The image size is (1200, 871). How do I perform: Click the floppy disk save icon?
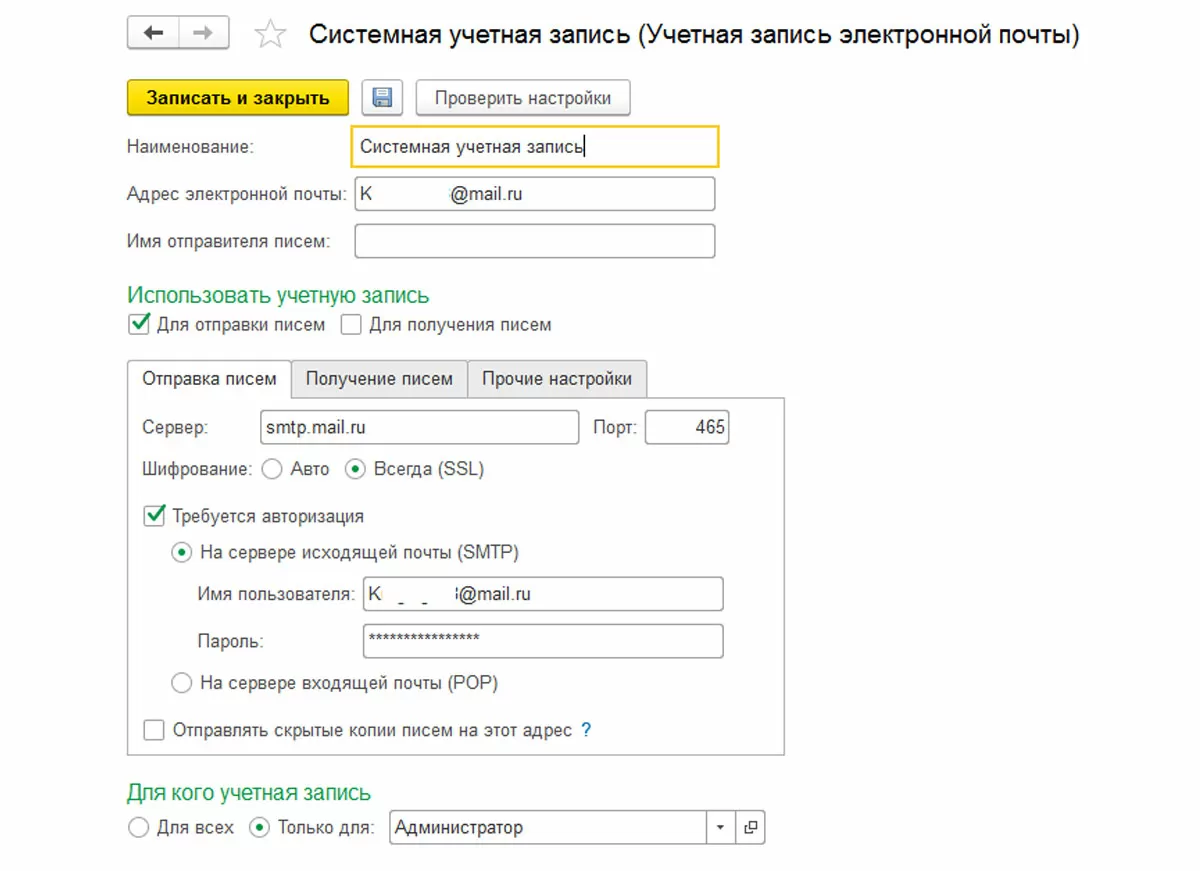[x=382, y=98]
